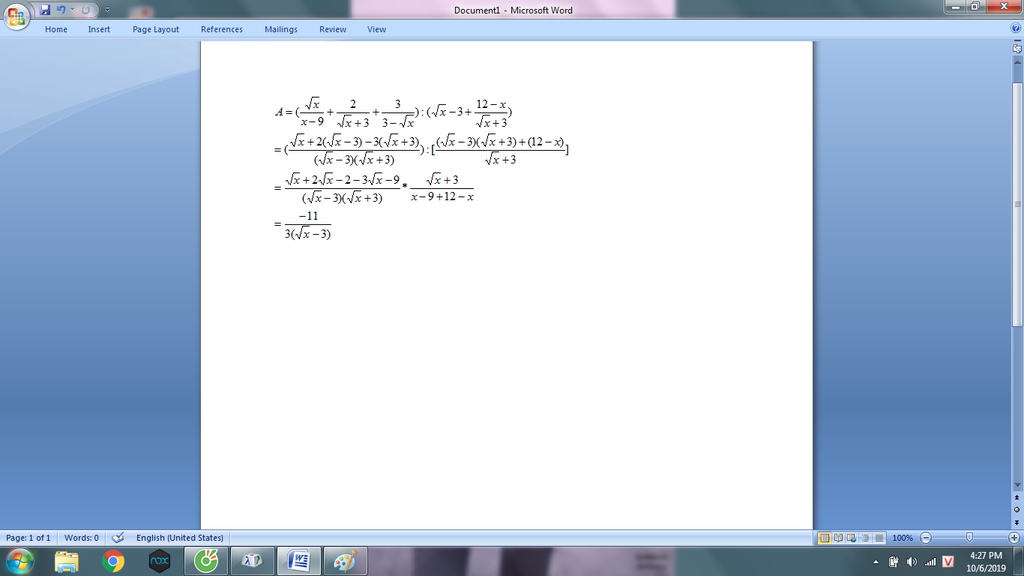
Task: Open the network signal tray icon
Action: 930,562
